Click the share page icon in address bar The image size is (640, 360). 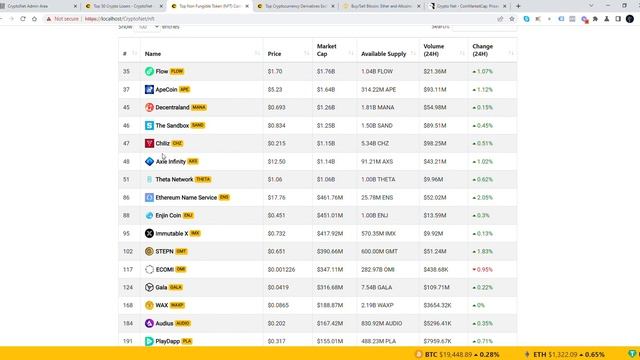pos(500,19)
